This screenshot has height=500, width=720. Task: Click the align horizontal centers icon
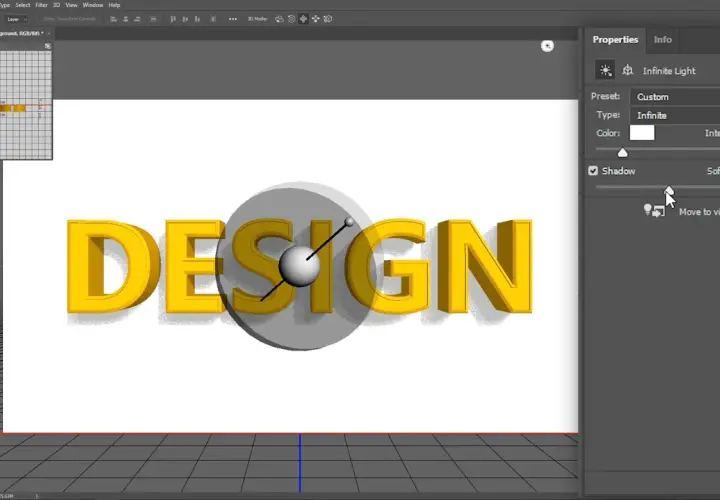point(125,19)
